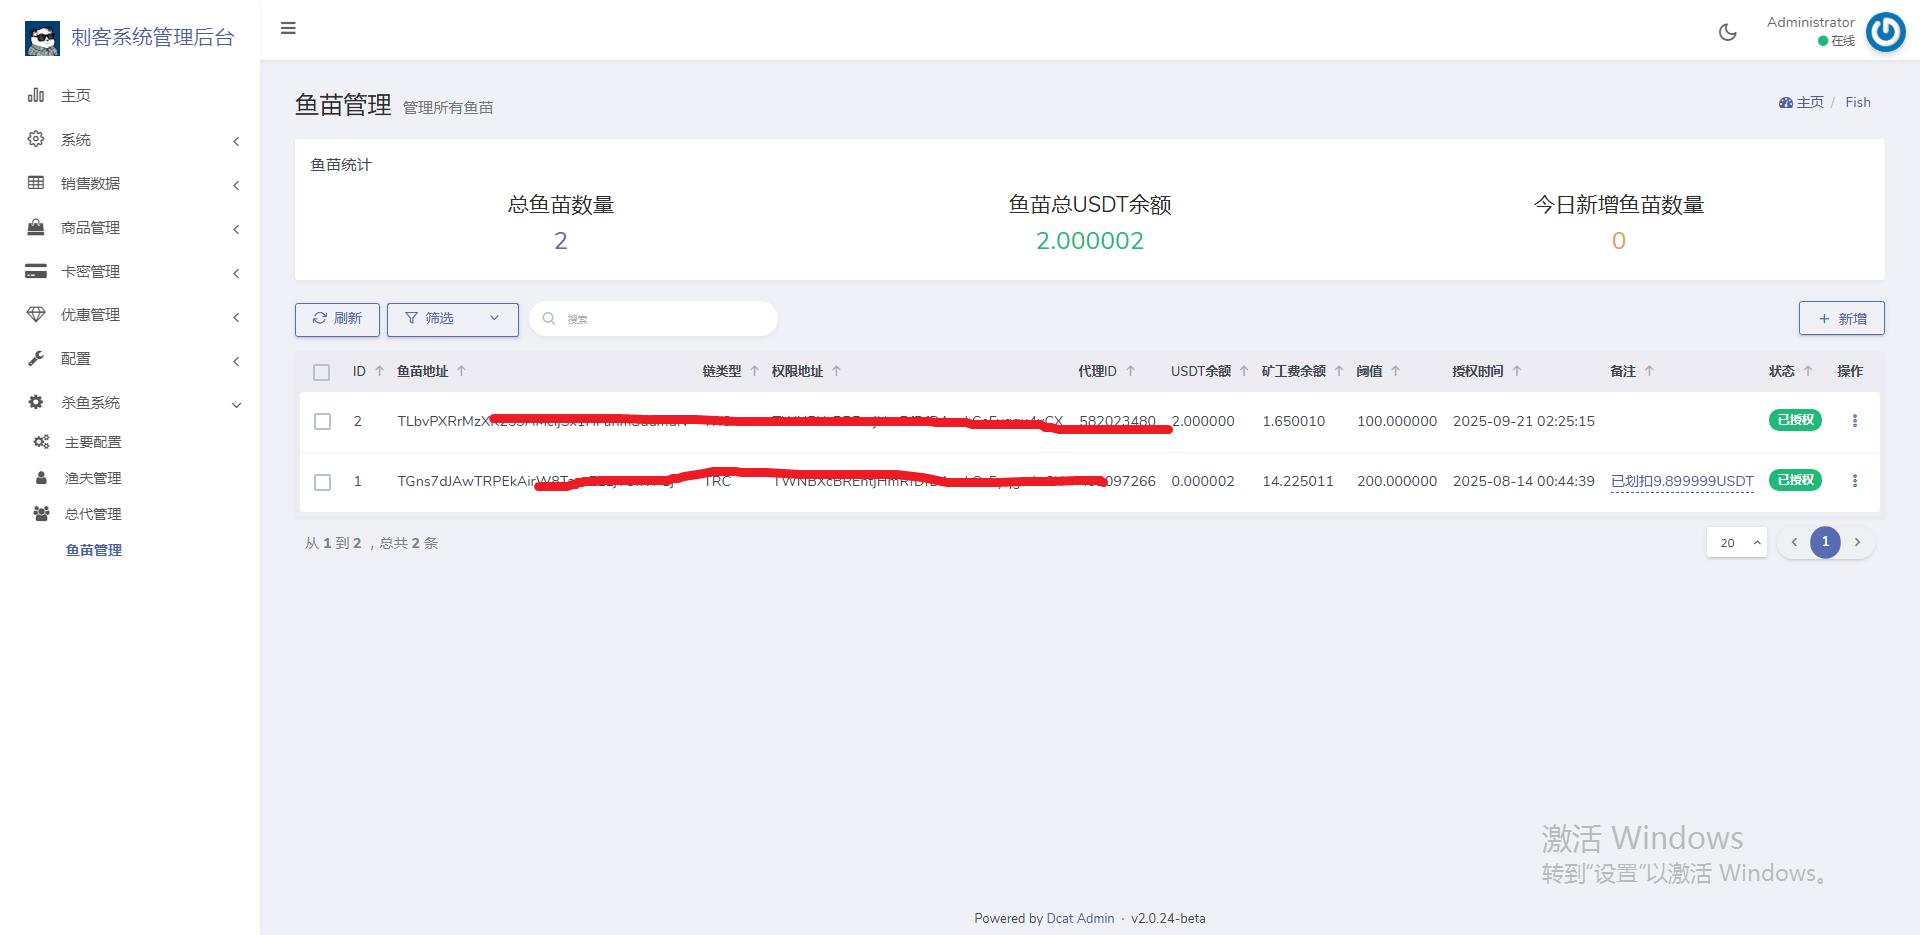Open the Administrator avatar menu
Image resolution: width=1920 pixels, height=935 pixels.
(x=1885, y=32)
